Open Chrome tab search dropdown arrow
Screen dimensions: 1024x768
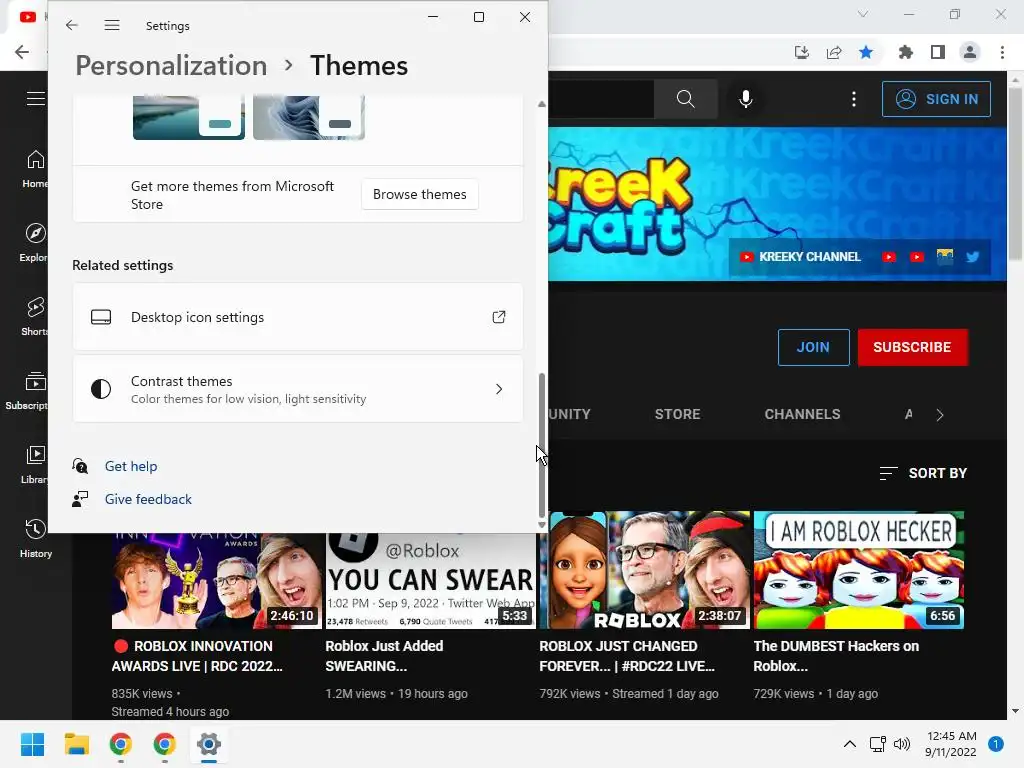[863, 14]
